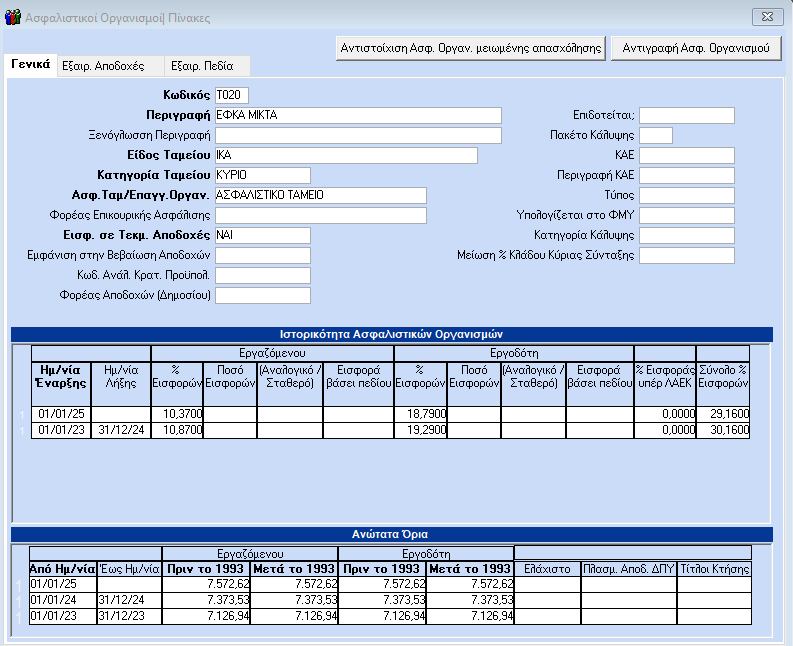Click the Κατηγορία Ταμείου field showing ΚΥΡΙΟ
This screenshot has width=793, height=646.
click(x=262, y=175)
